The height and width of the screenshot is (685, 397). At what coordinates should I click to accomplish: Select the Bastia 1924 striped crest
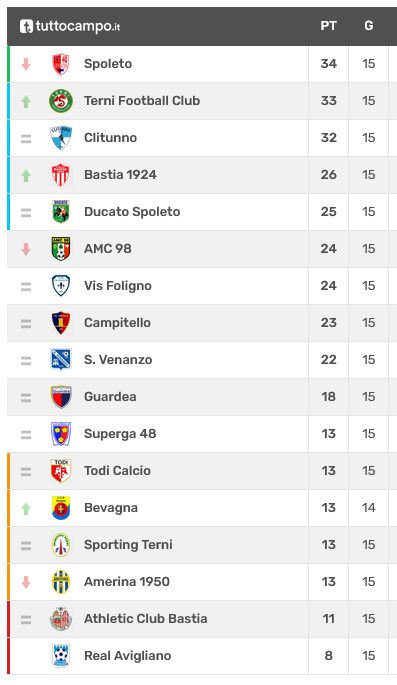coord(61,175)
